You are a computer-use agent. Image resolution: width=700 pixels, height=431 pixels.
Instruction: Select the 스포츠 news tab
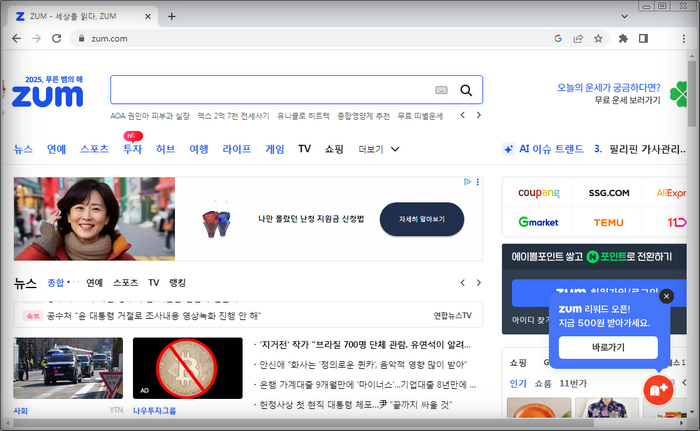[125, 283]
